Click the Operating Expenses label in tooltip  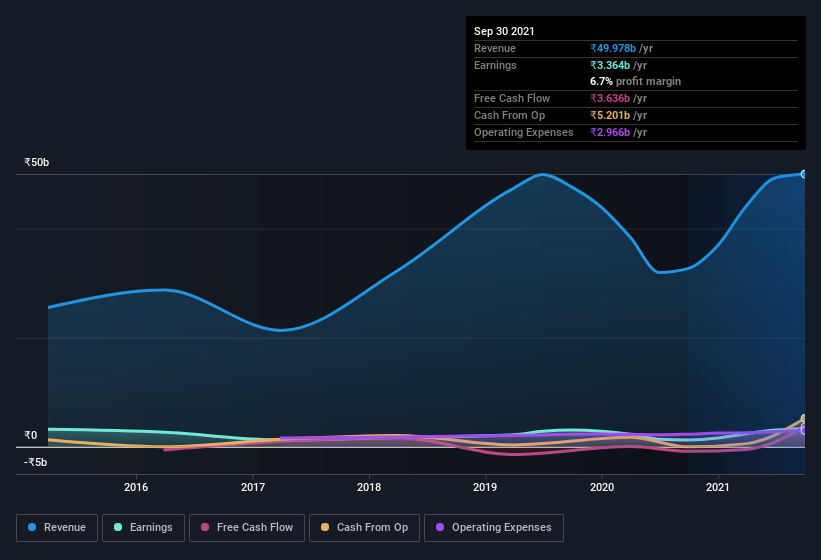pos(524,132)
